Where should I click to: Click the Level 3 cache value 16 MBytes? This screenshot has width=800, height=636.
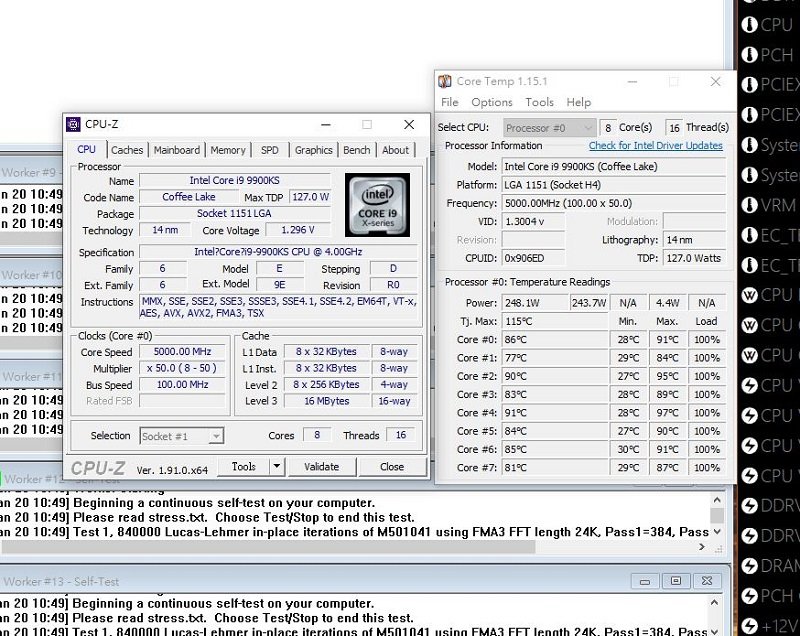[x=327, y=401]
